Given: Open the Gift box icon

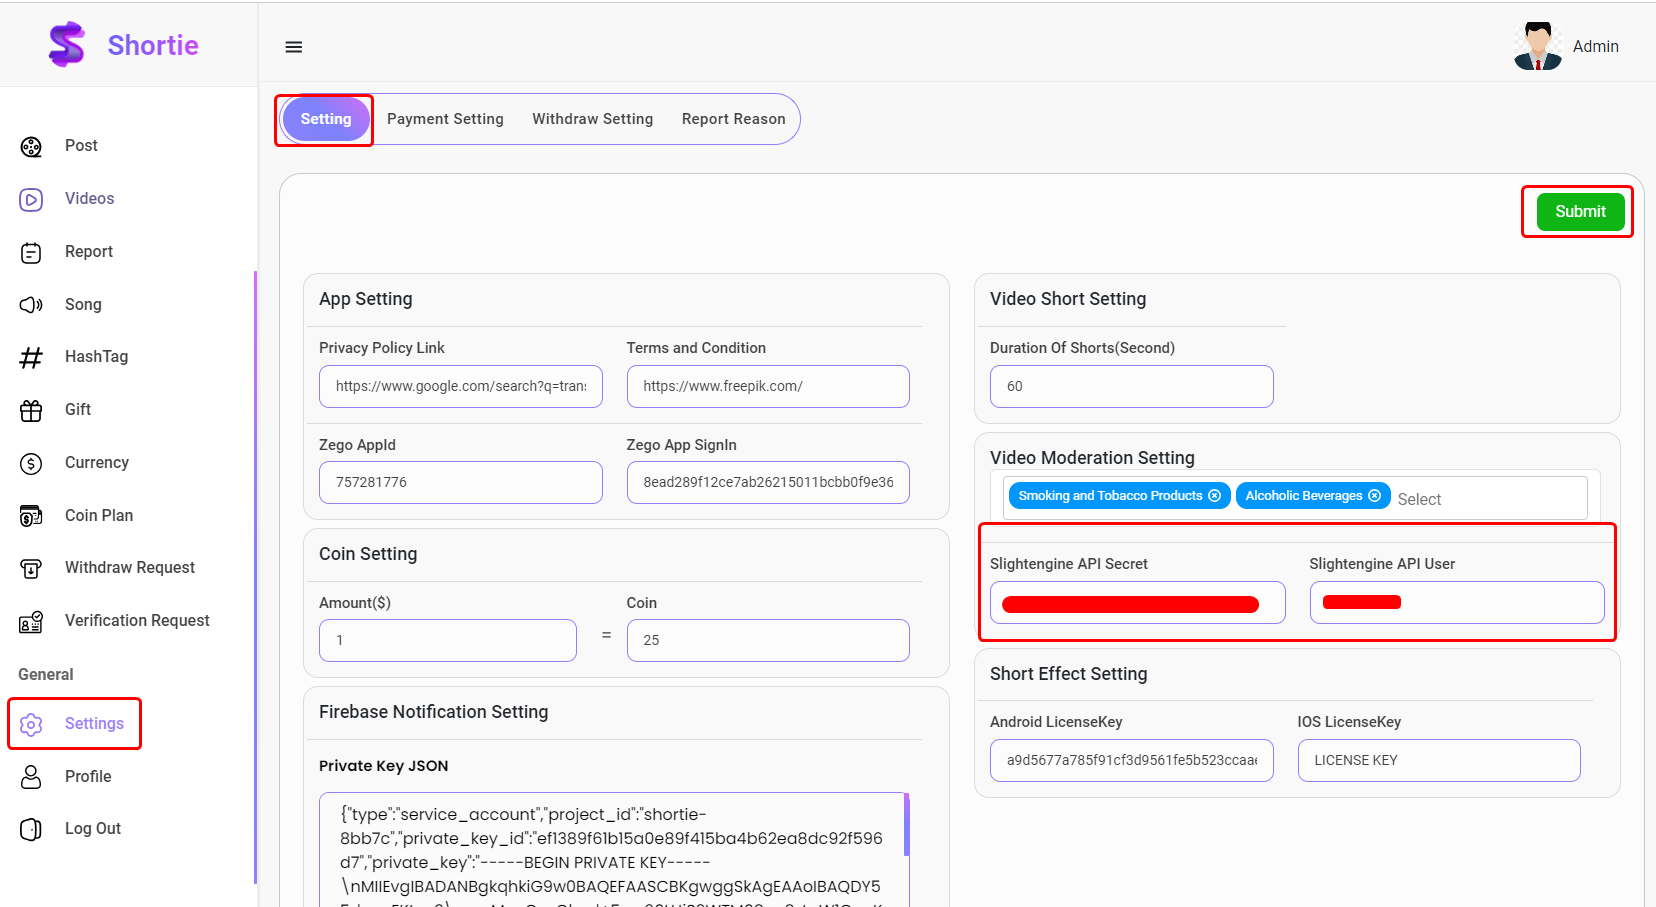Looking at the screenshot, I should [31, 410].
